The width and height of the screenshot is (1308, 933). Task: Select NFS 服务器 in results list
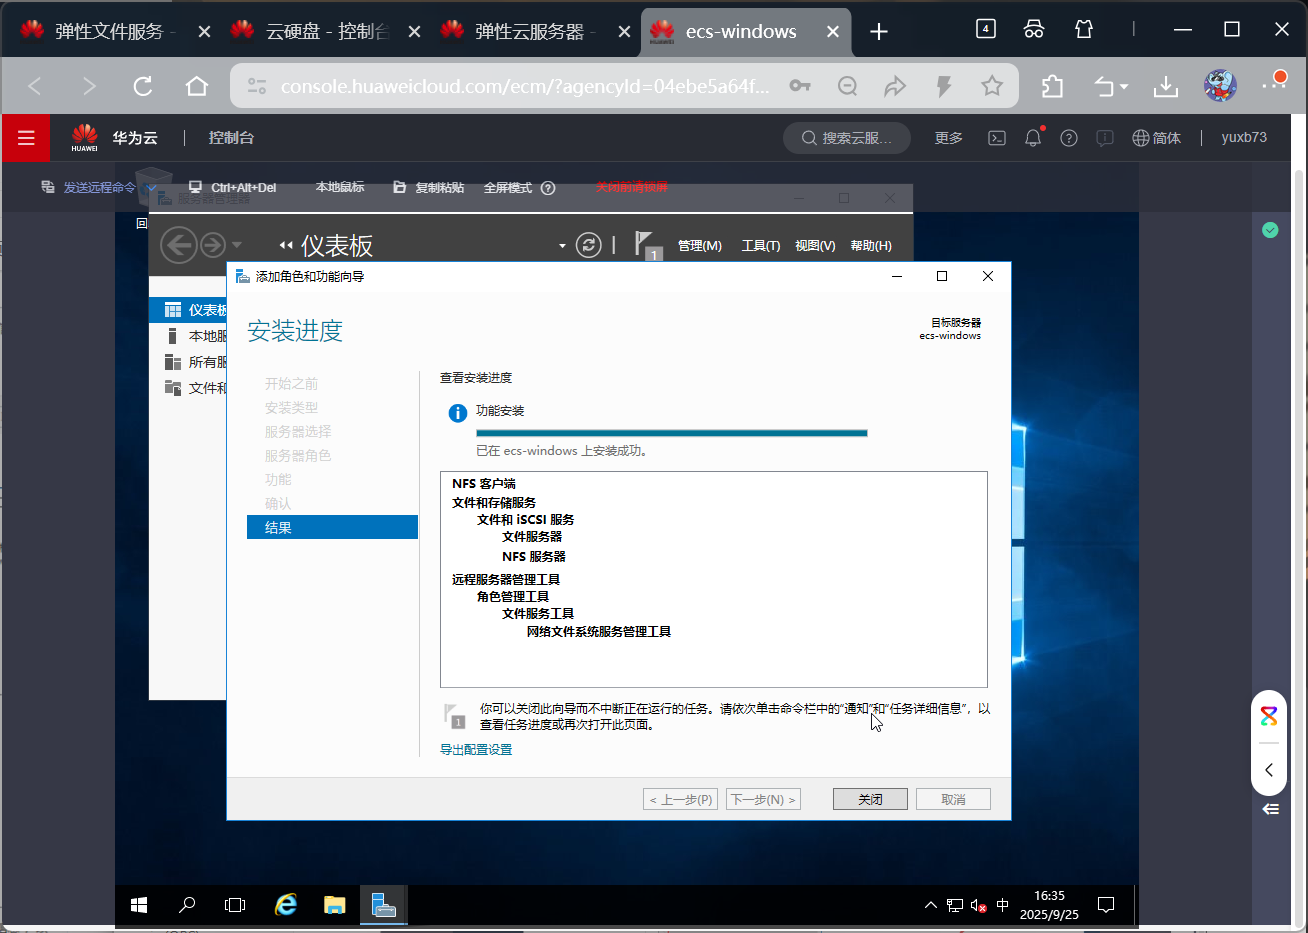click(534, 557)
